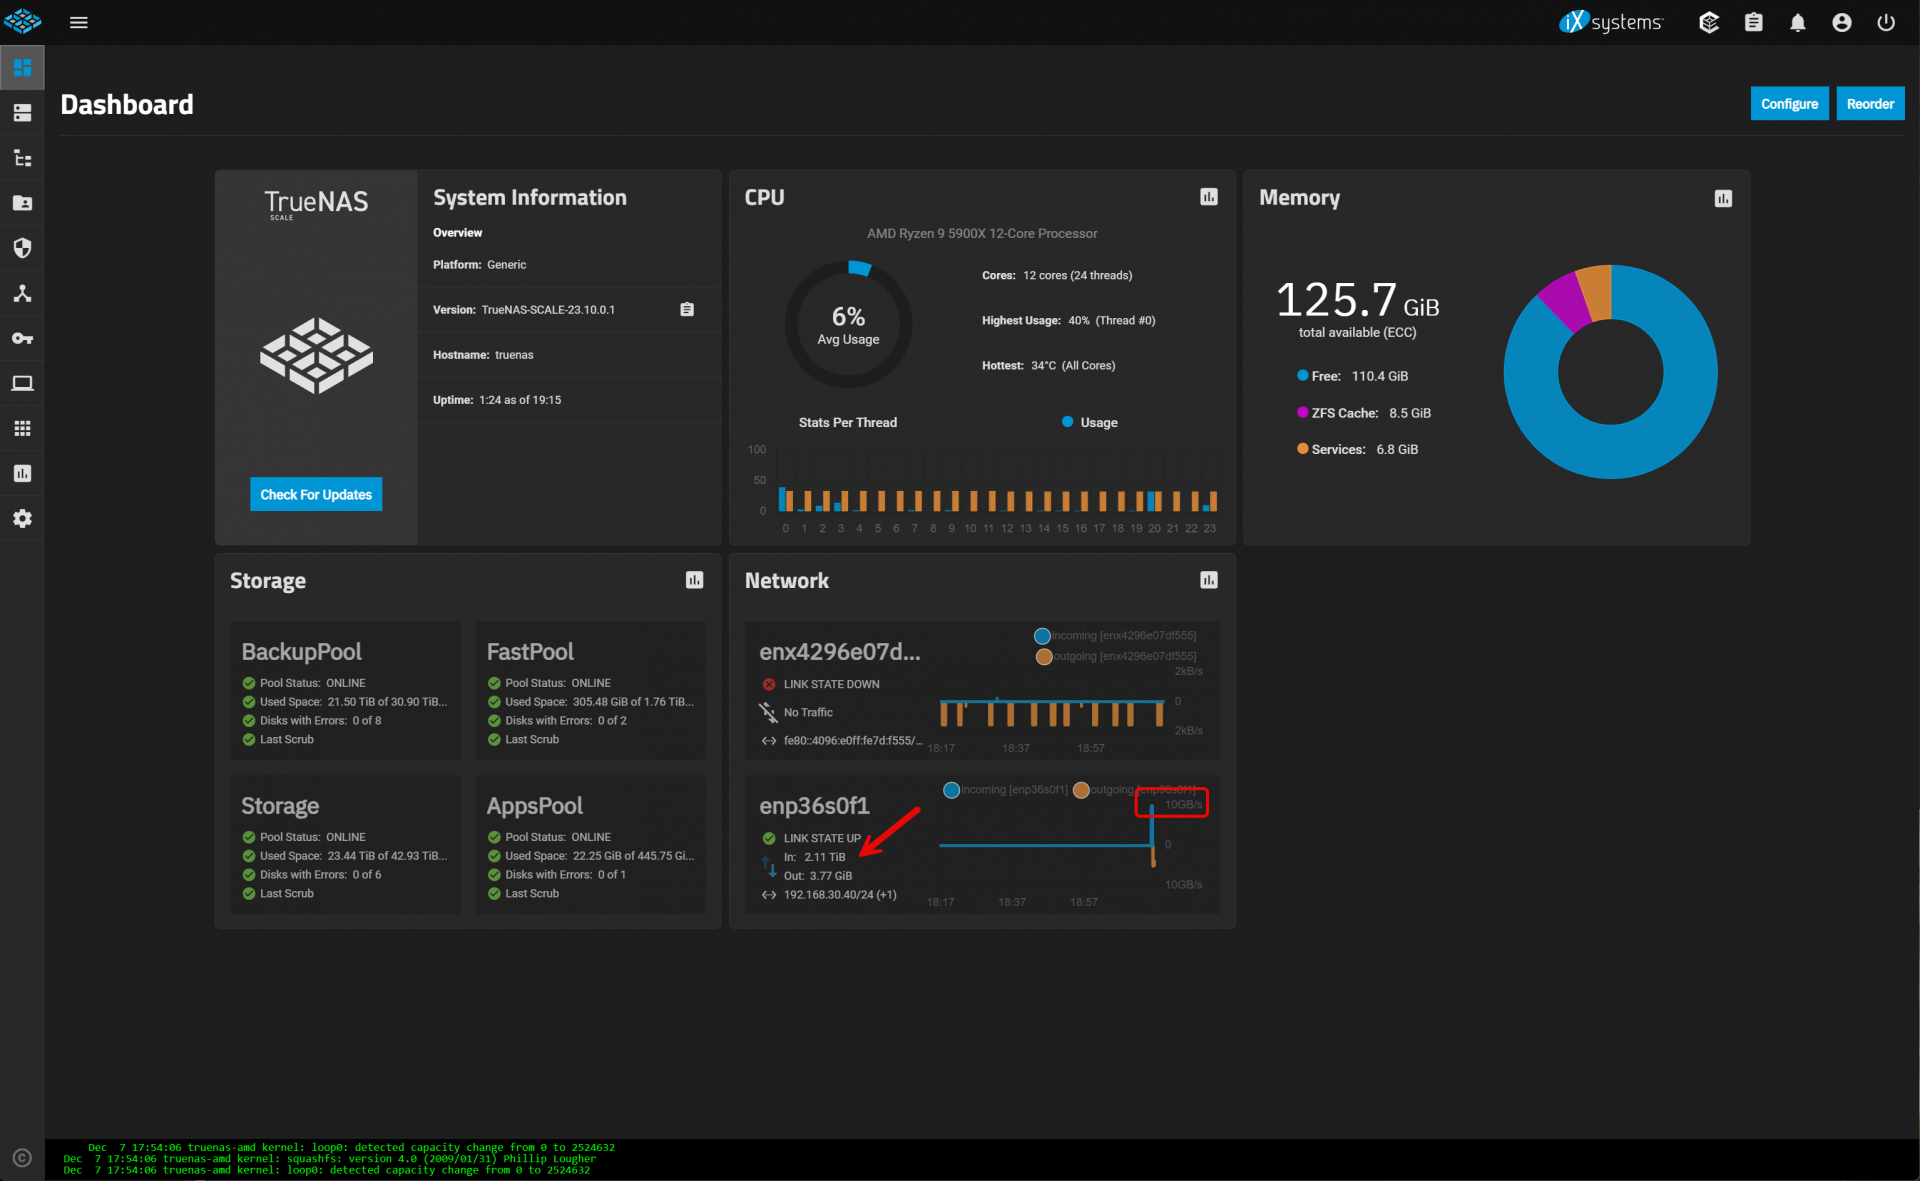The image size is (1920, 1181).
Task: Open the user account settings icon
Action: [1842, 22]
